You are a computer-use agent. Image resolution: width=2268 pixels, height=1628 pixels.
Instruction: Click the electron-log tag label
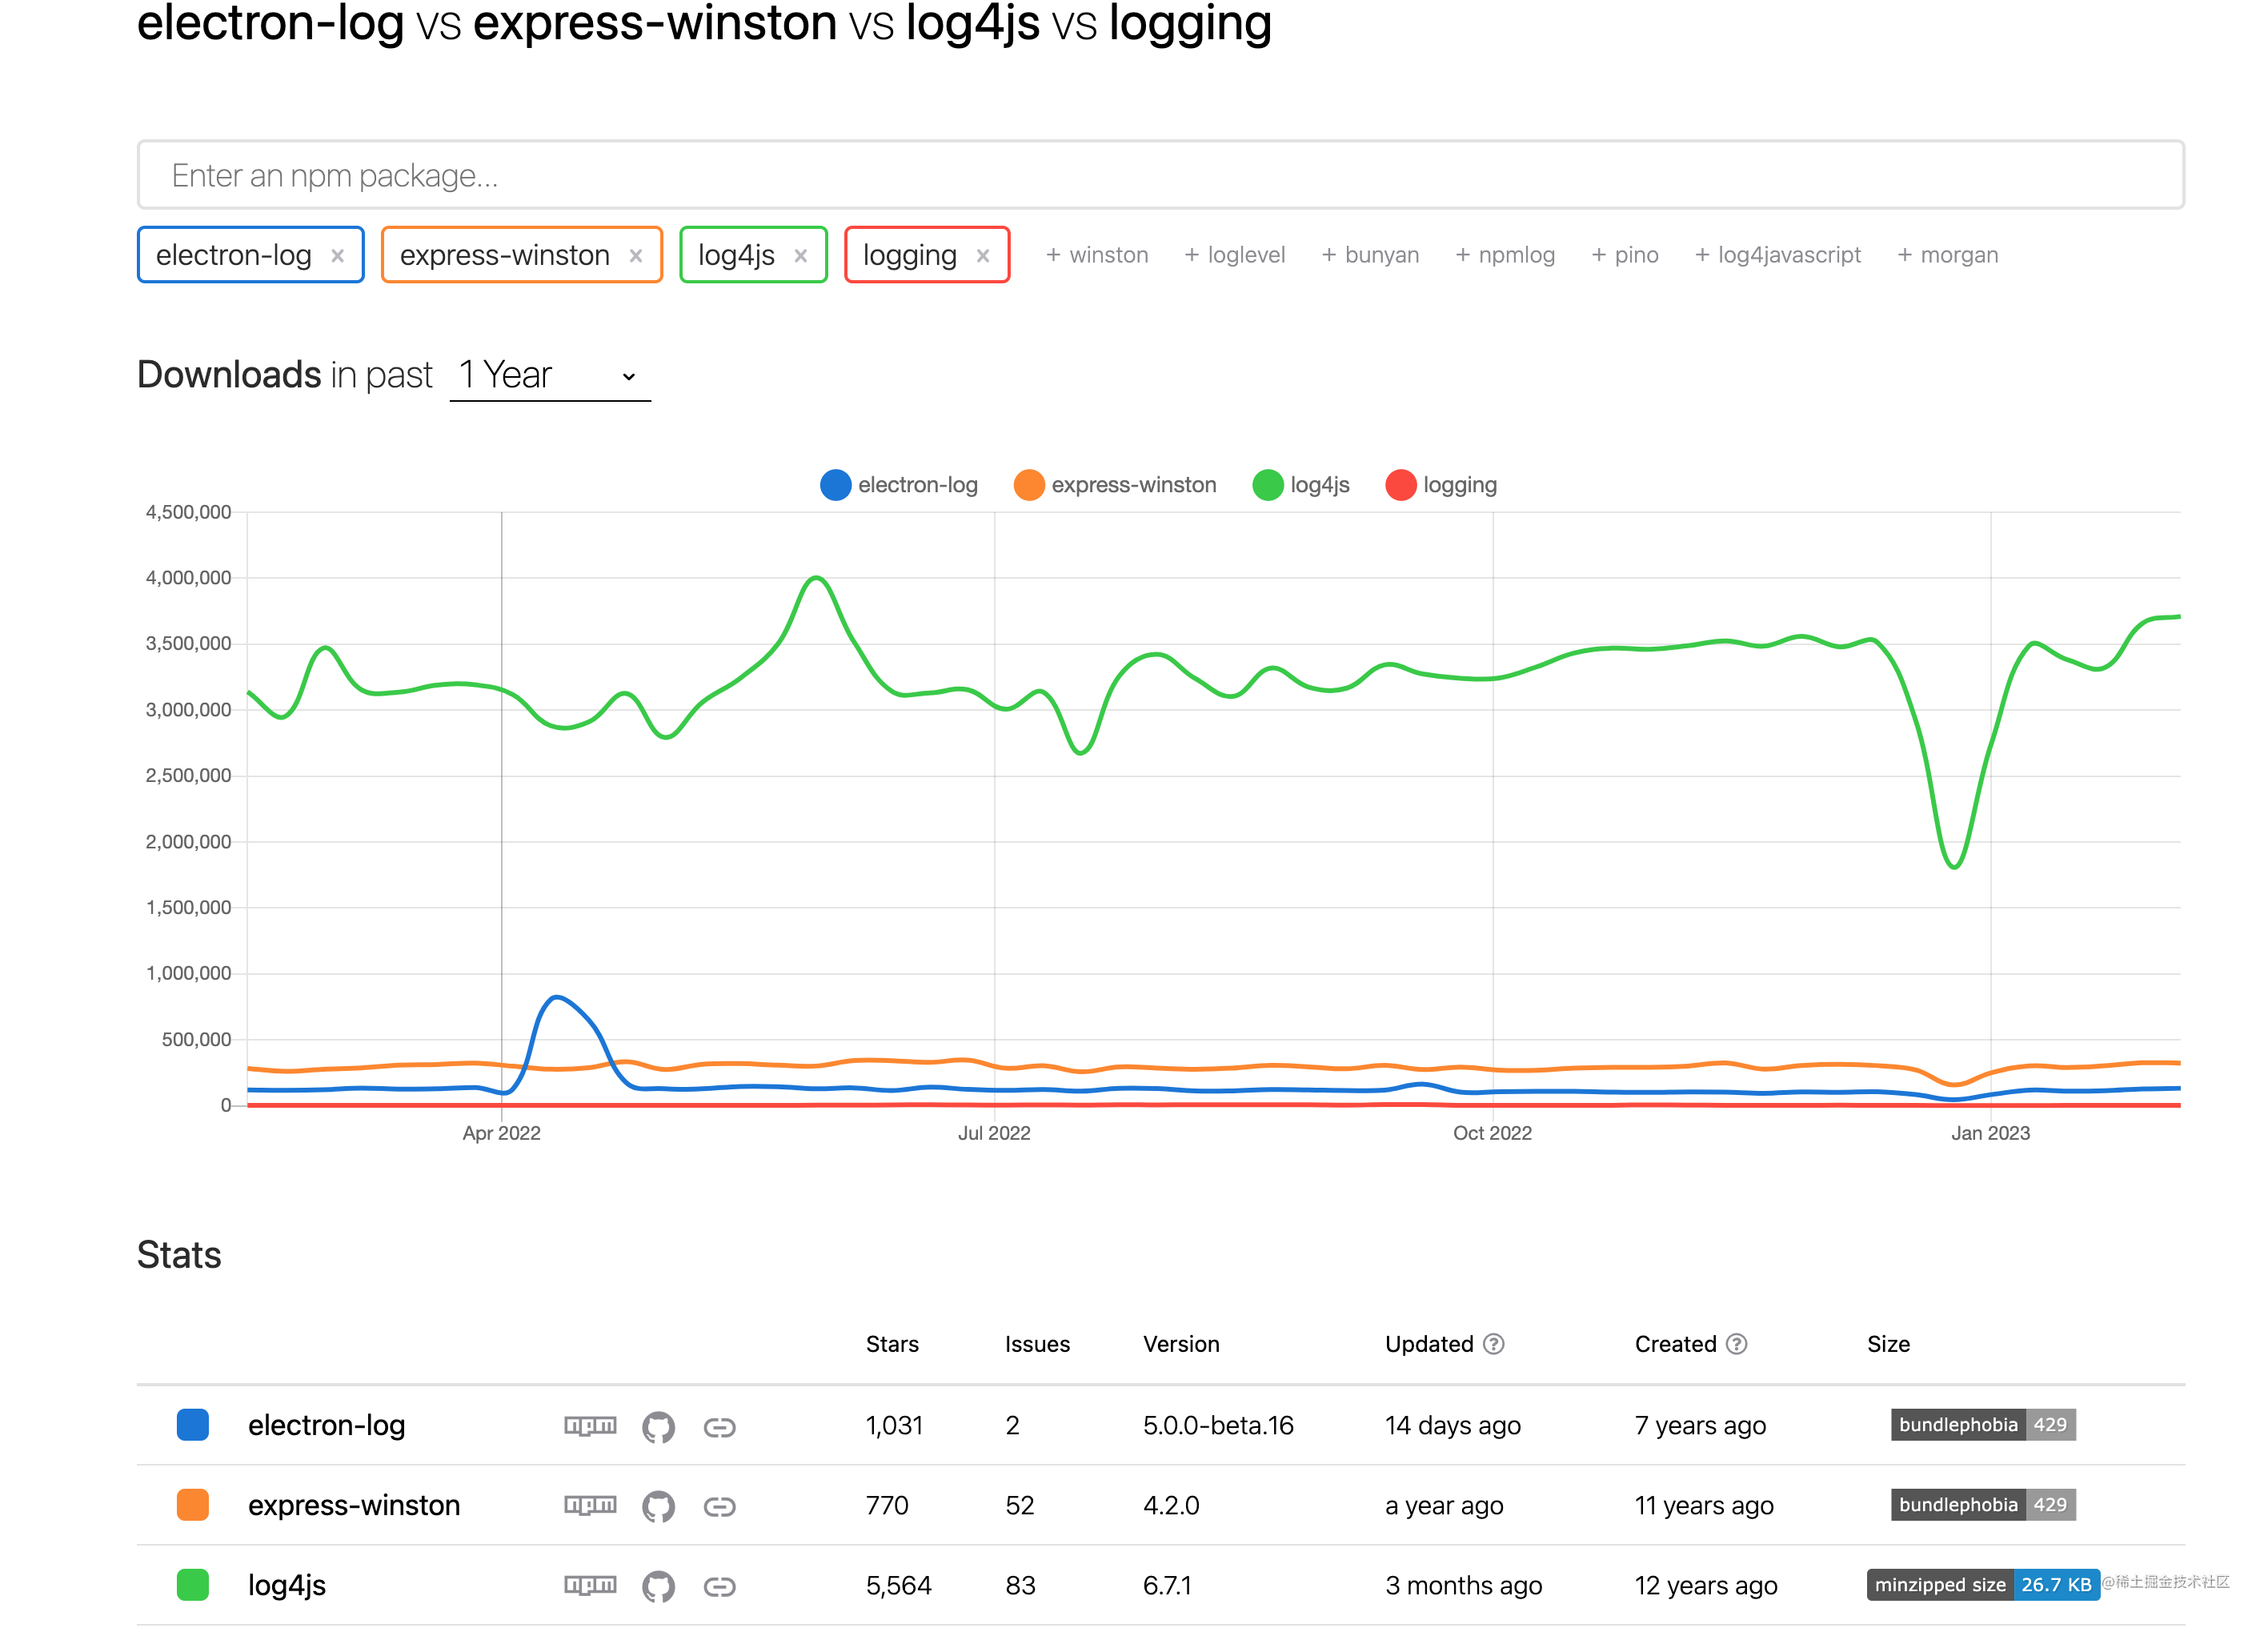(234, 255)
